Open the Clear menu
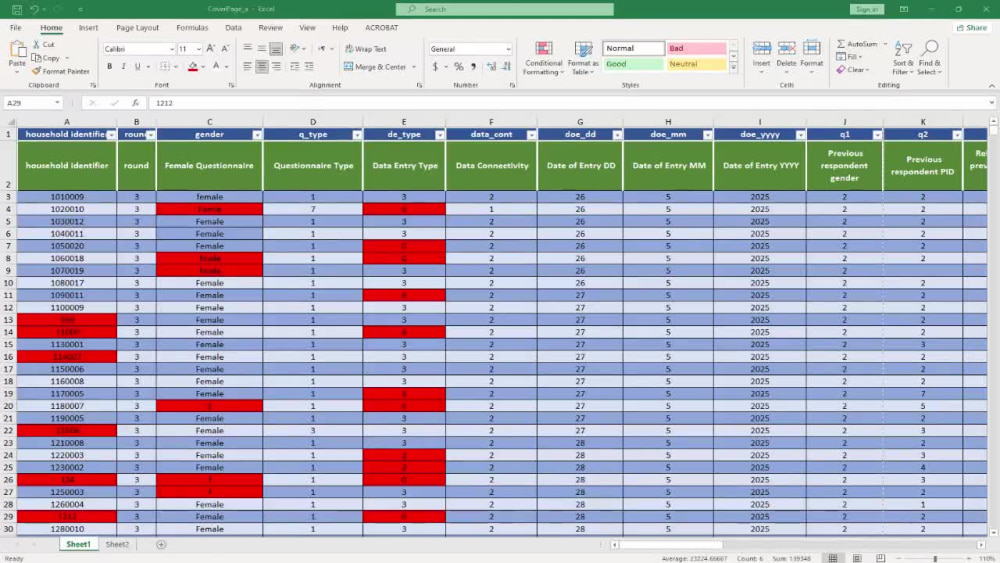1000x563 pixels. click(x=853, y=69)
